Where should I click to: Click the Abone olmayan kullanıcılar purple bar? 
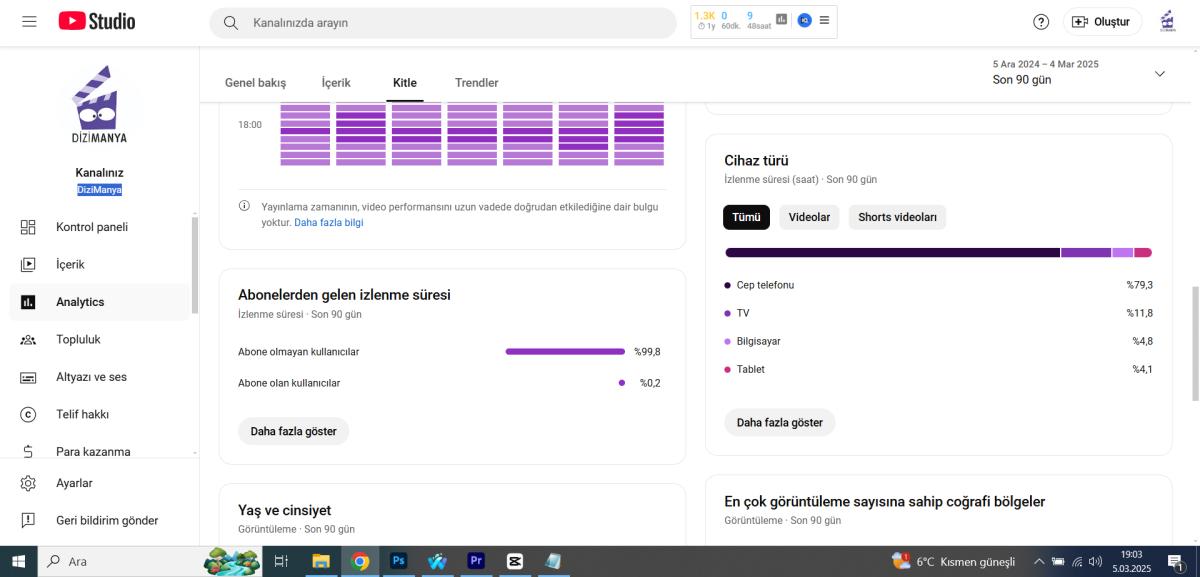tap(565, 352)
